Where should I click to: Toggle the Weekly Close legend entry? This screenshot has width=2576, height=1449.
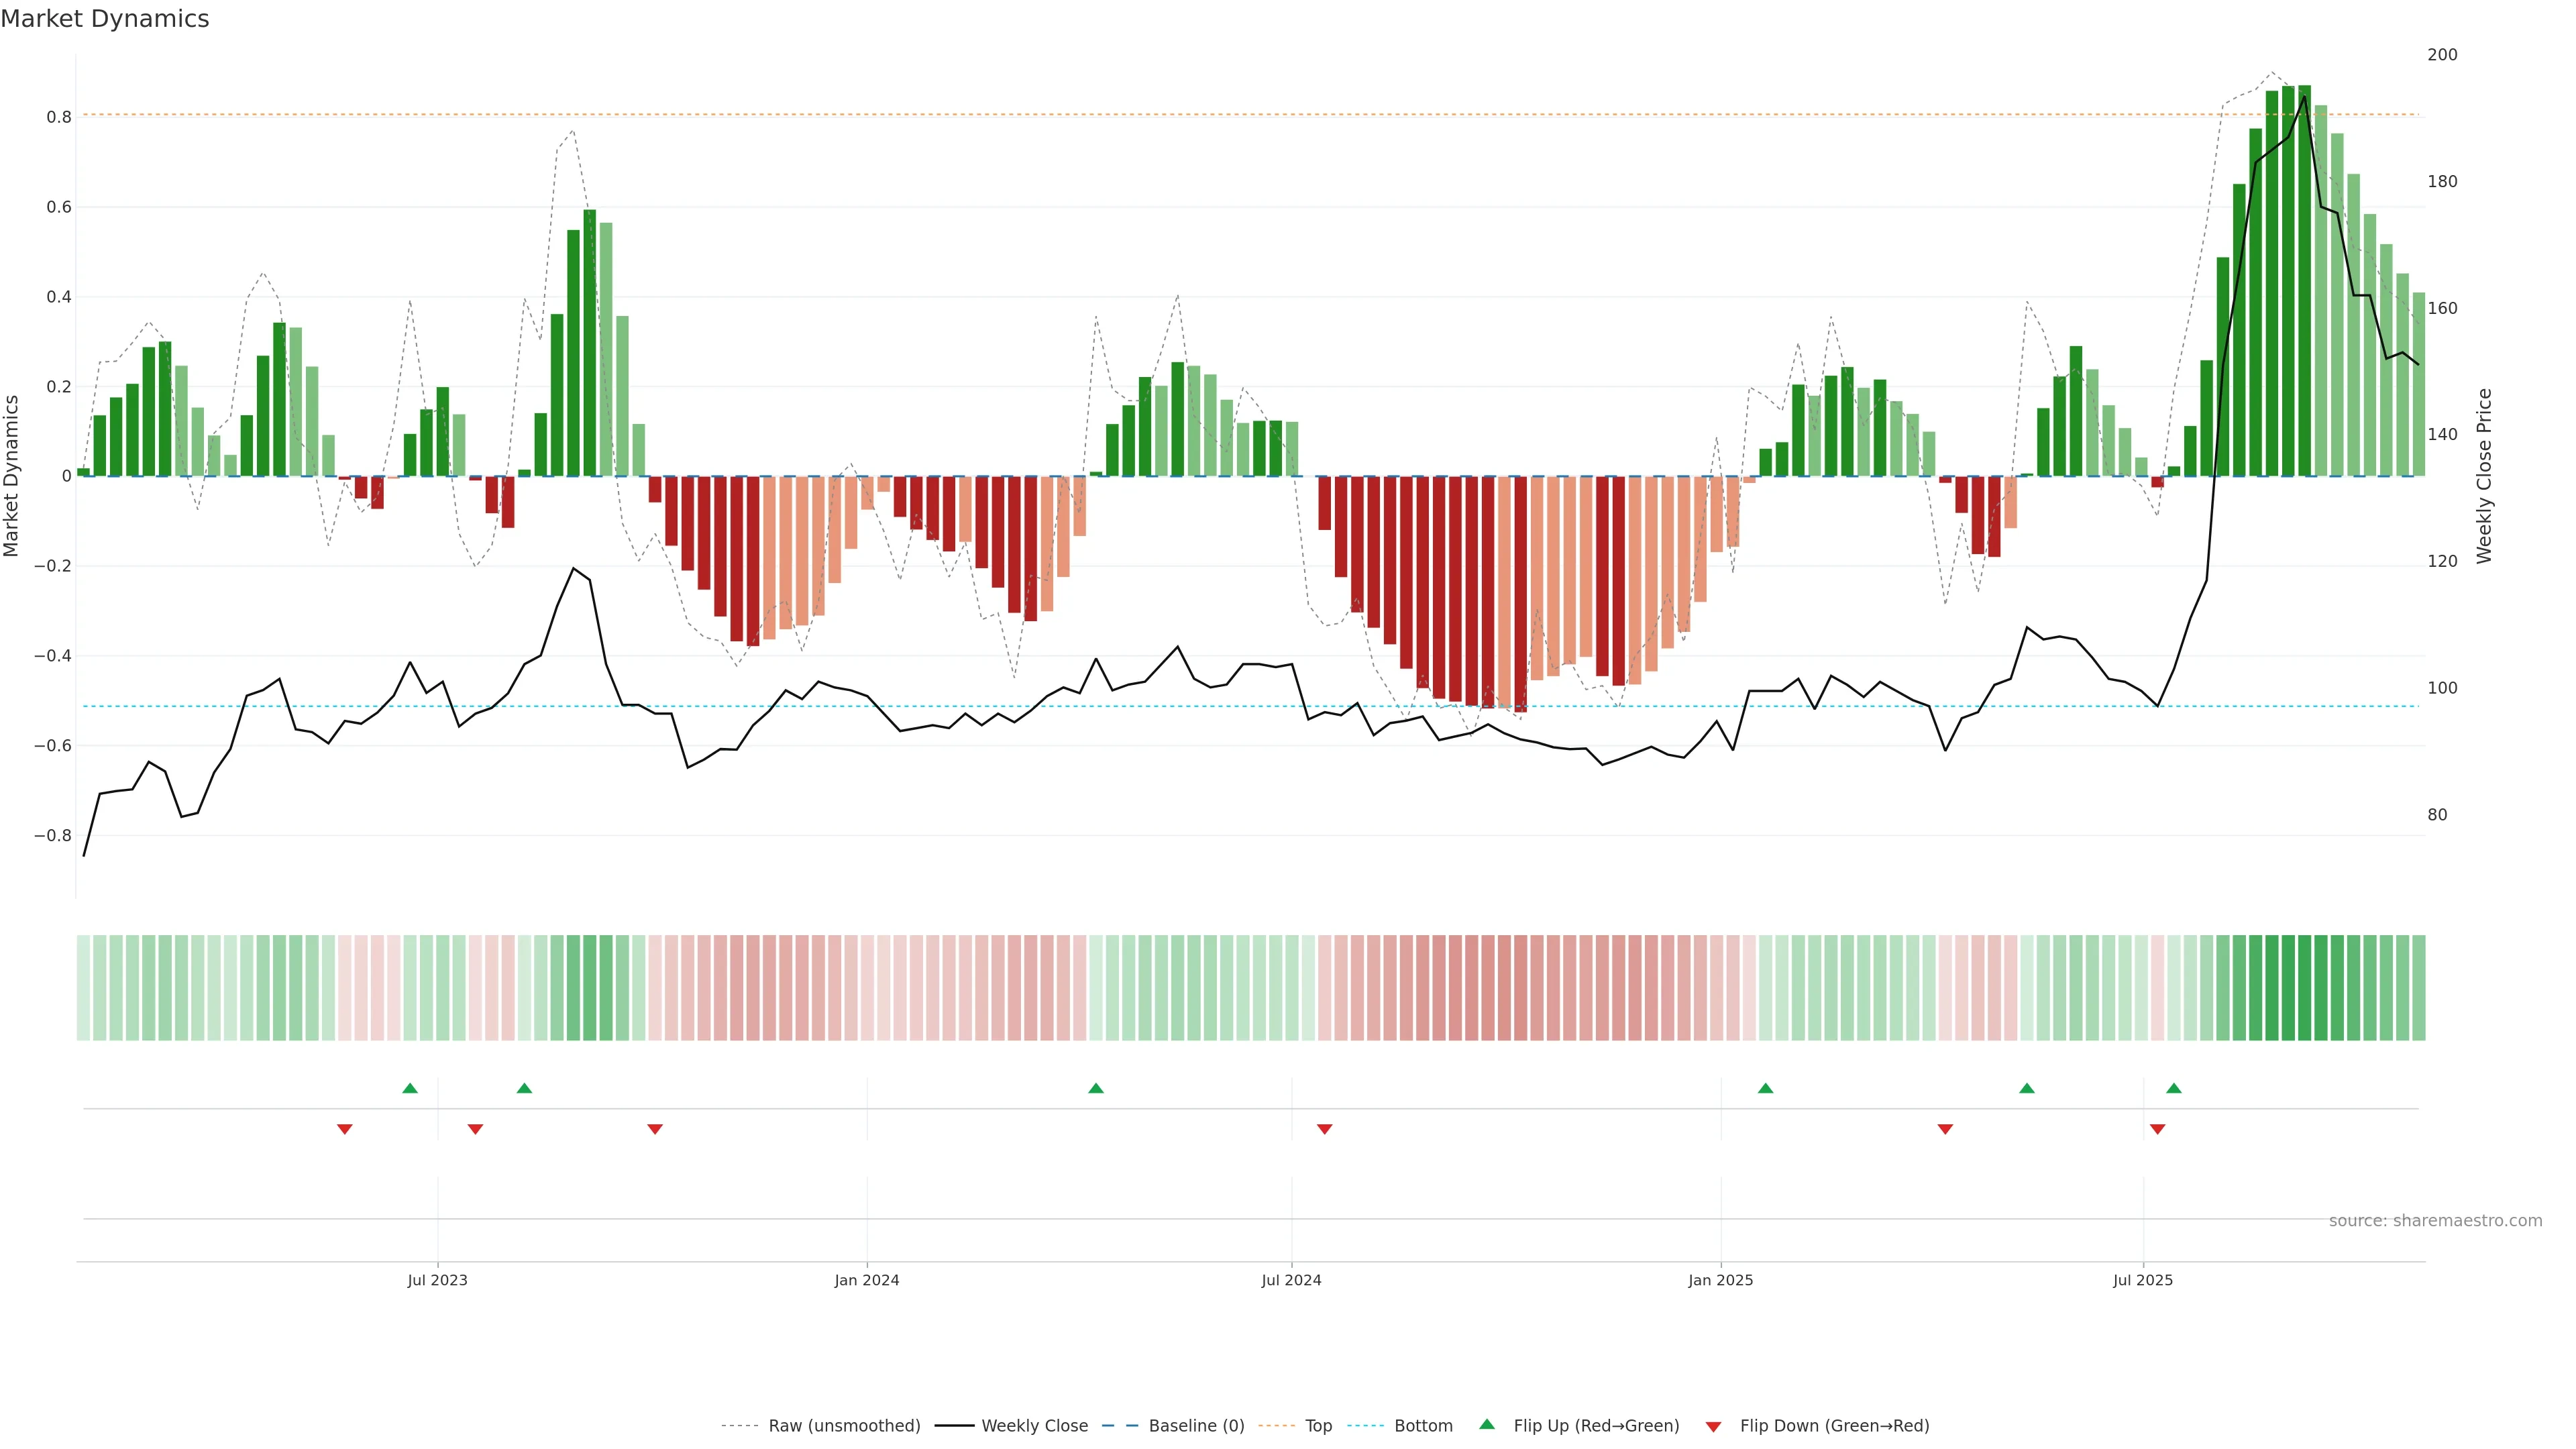tap(1034, 1426)
